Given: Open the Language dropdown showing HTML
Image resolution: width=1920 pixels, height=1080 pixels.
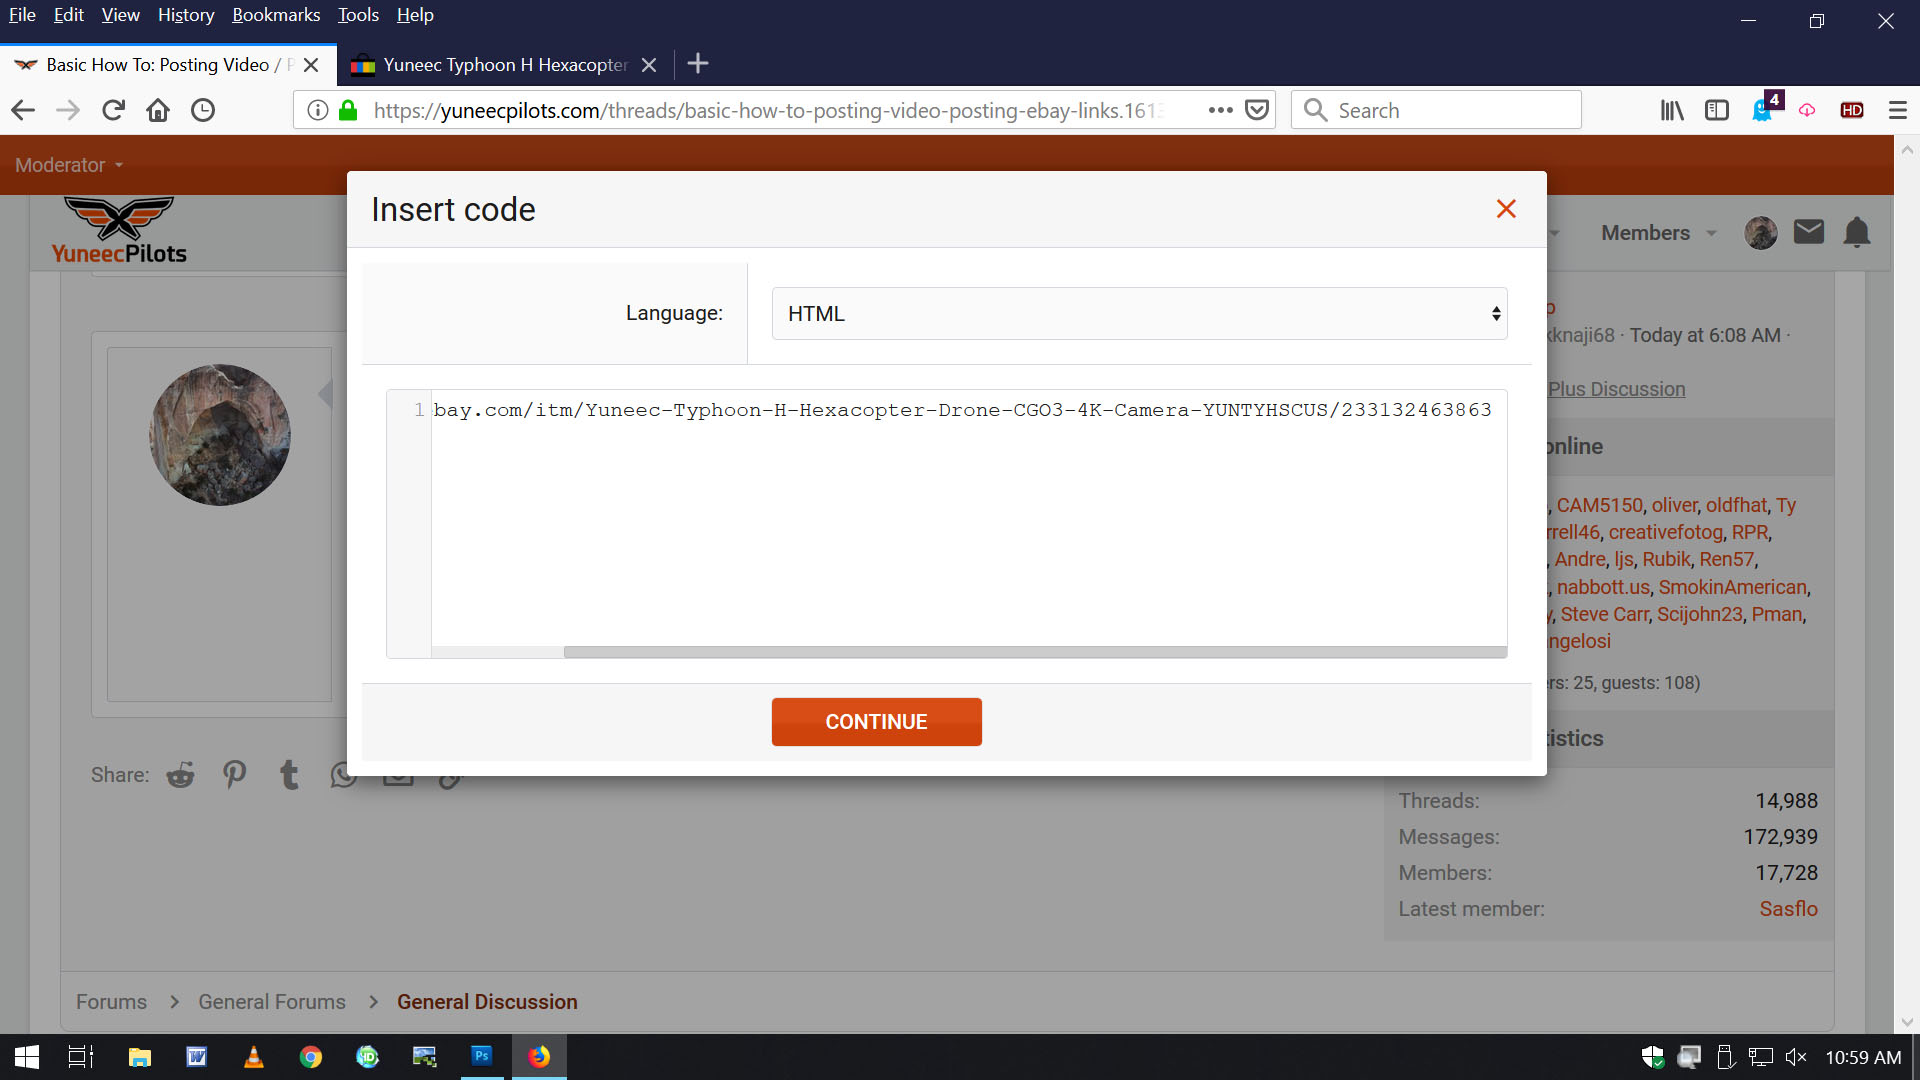Looking at the screenshot, I should click(x=1139, y=314).
